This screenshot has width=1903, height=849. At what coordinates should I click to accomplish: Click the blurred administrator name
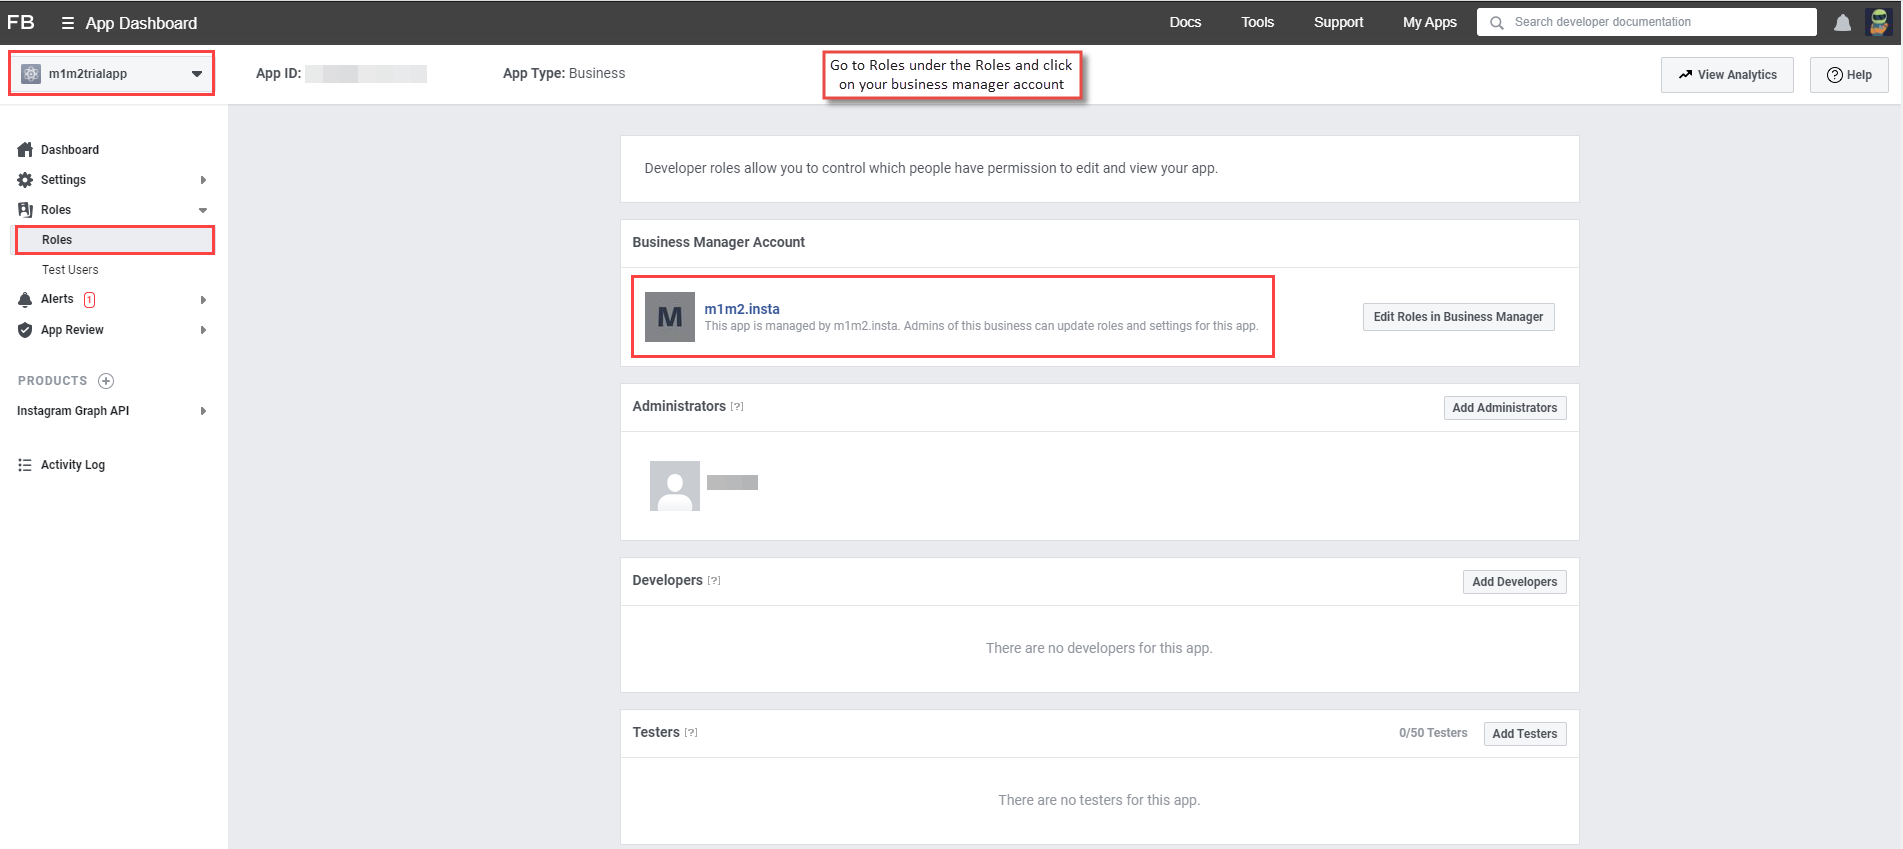732,483
